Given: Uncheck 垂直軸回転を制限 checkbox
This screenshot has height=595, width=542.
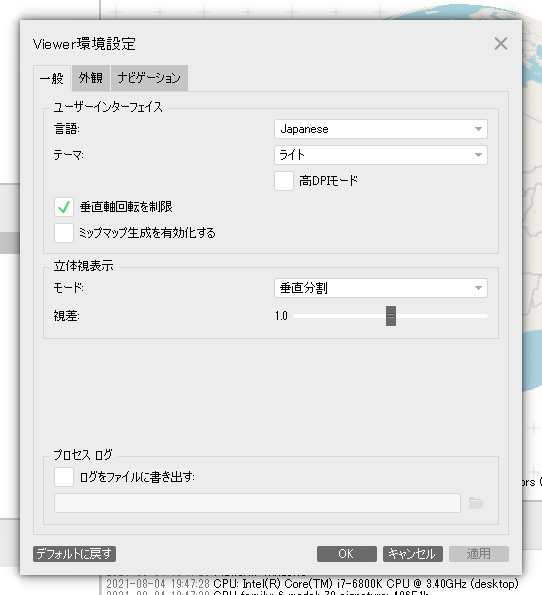Looking at the screenshot, I should pos(64,207).
